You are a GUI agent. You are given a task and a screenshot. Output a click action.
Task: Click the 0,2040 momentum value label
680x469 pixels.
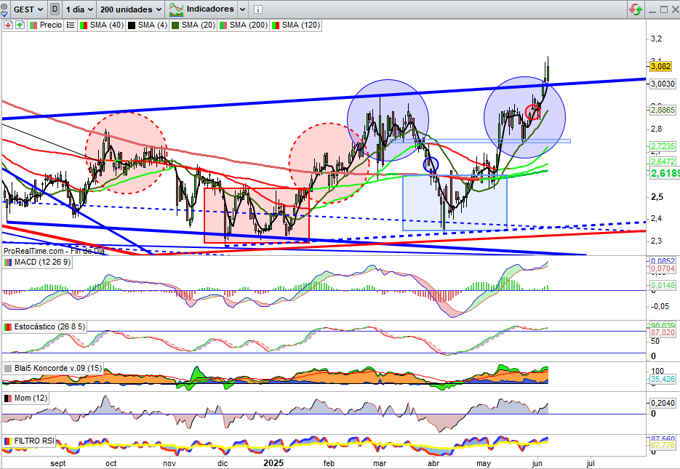point(662,403)
